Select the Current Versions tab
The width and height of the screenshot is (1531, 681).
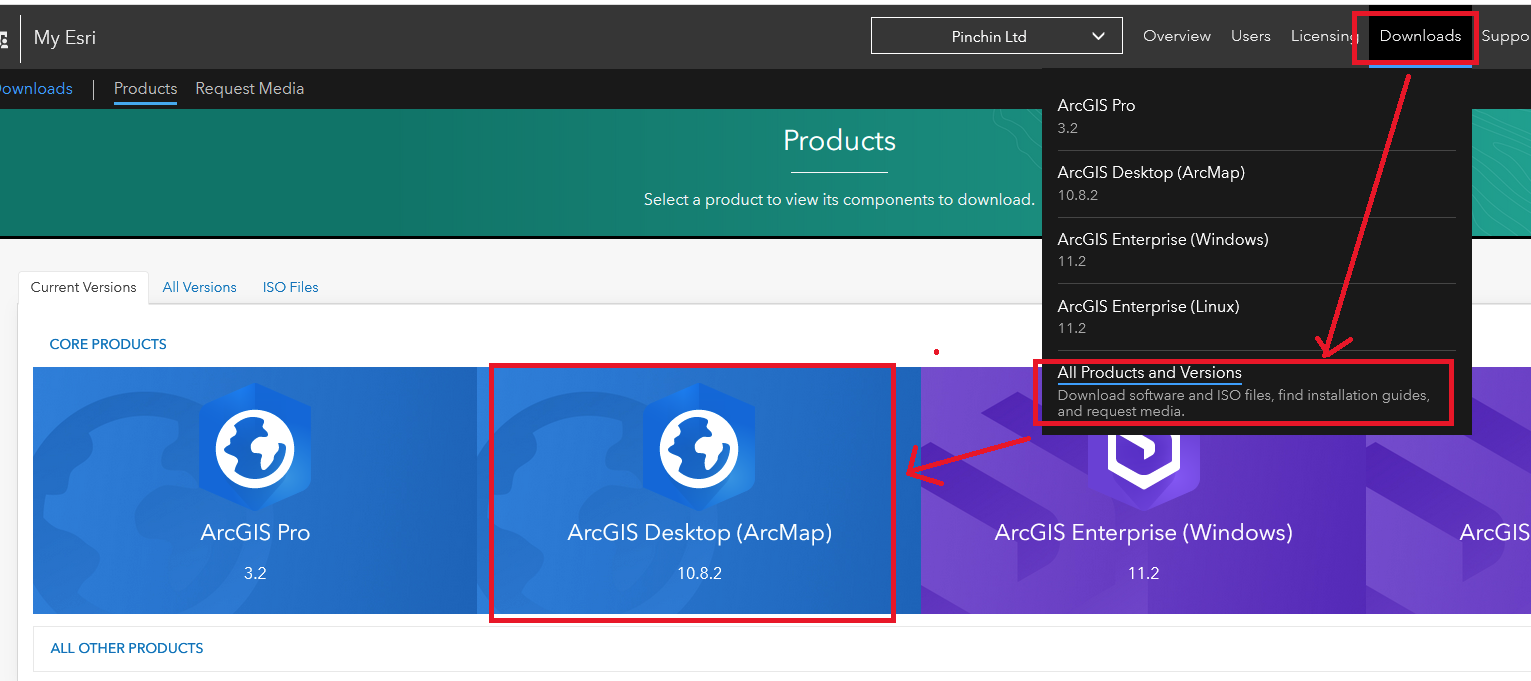[x=83, y=287]
